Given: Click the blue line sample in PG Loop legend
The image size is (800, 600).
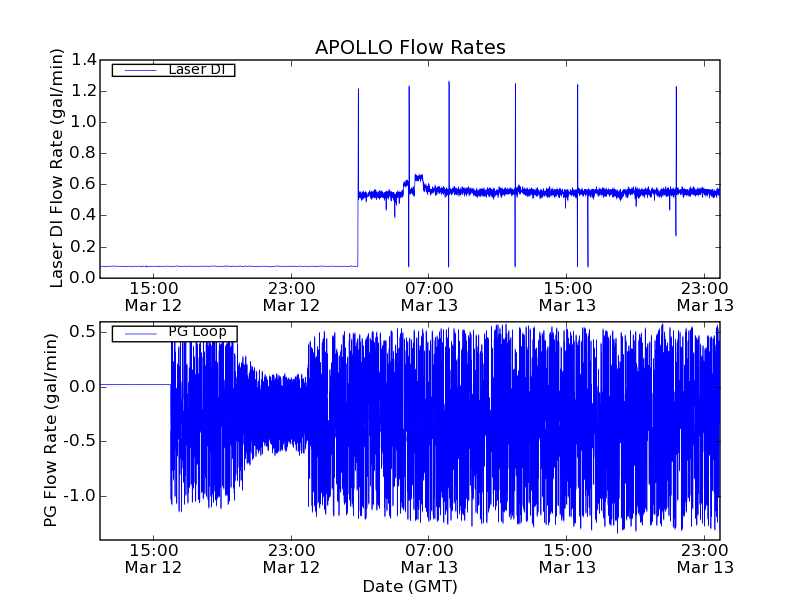Looking at the screenshot, I should tap(140, 334).
